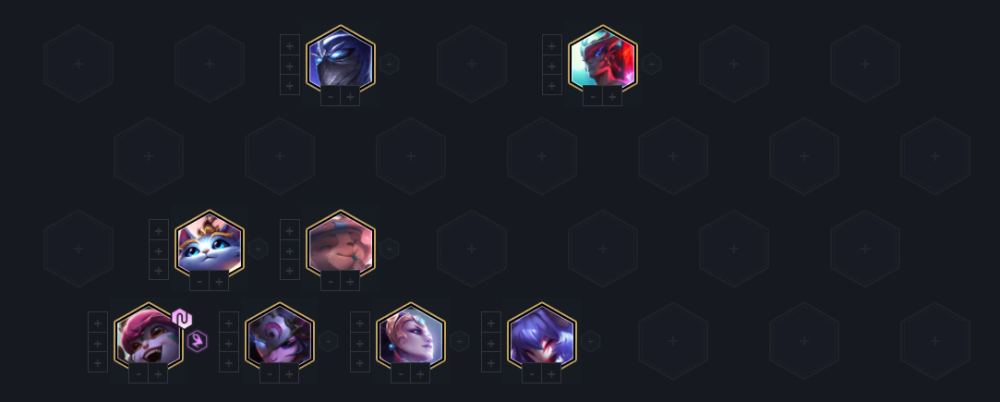Add item in masked ninja's middle item slot
Image resolution: width=1000 pixels, height=402 pixels.
(290, 65)
